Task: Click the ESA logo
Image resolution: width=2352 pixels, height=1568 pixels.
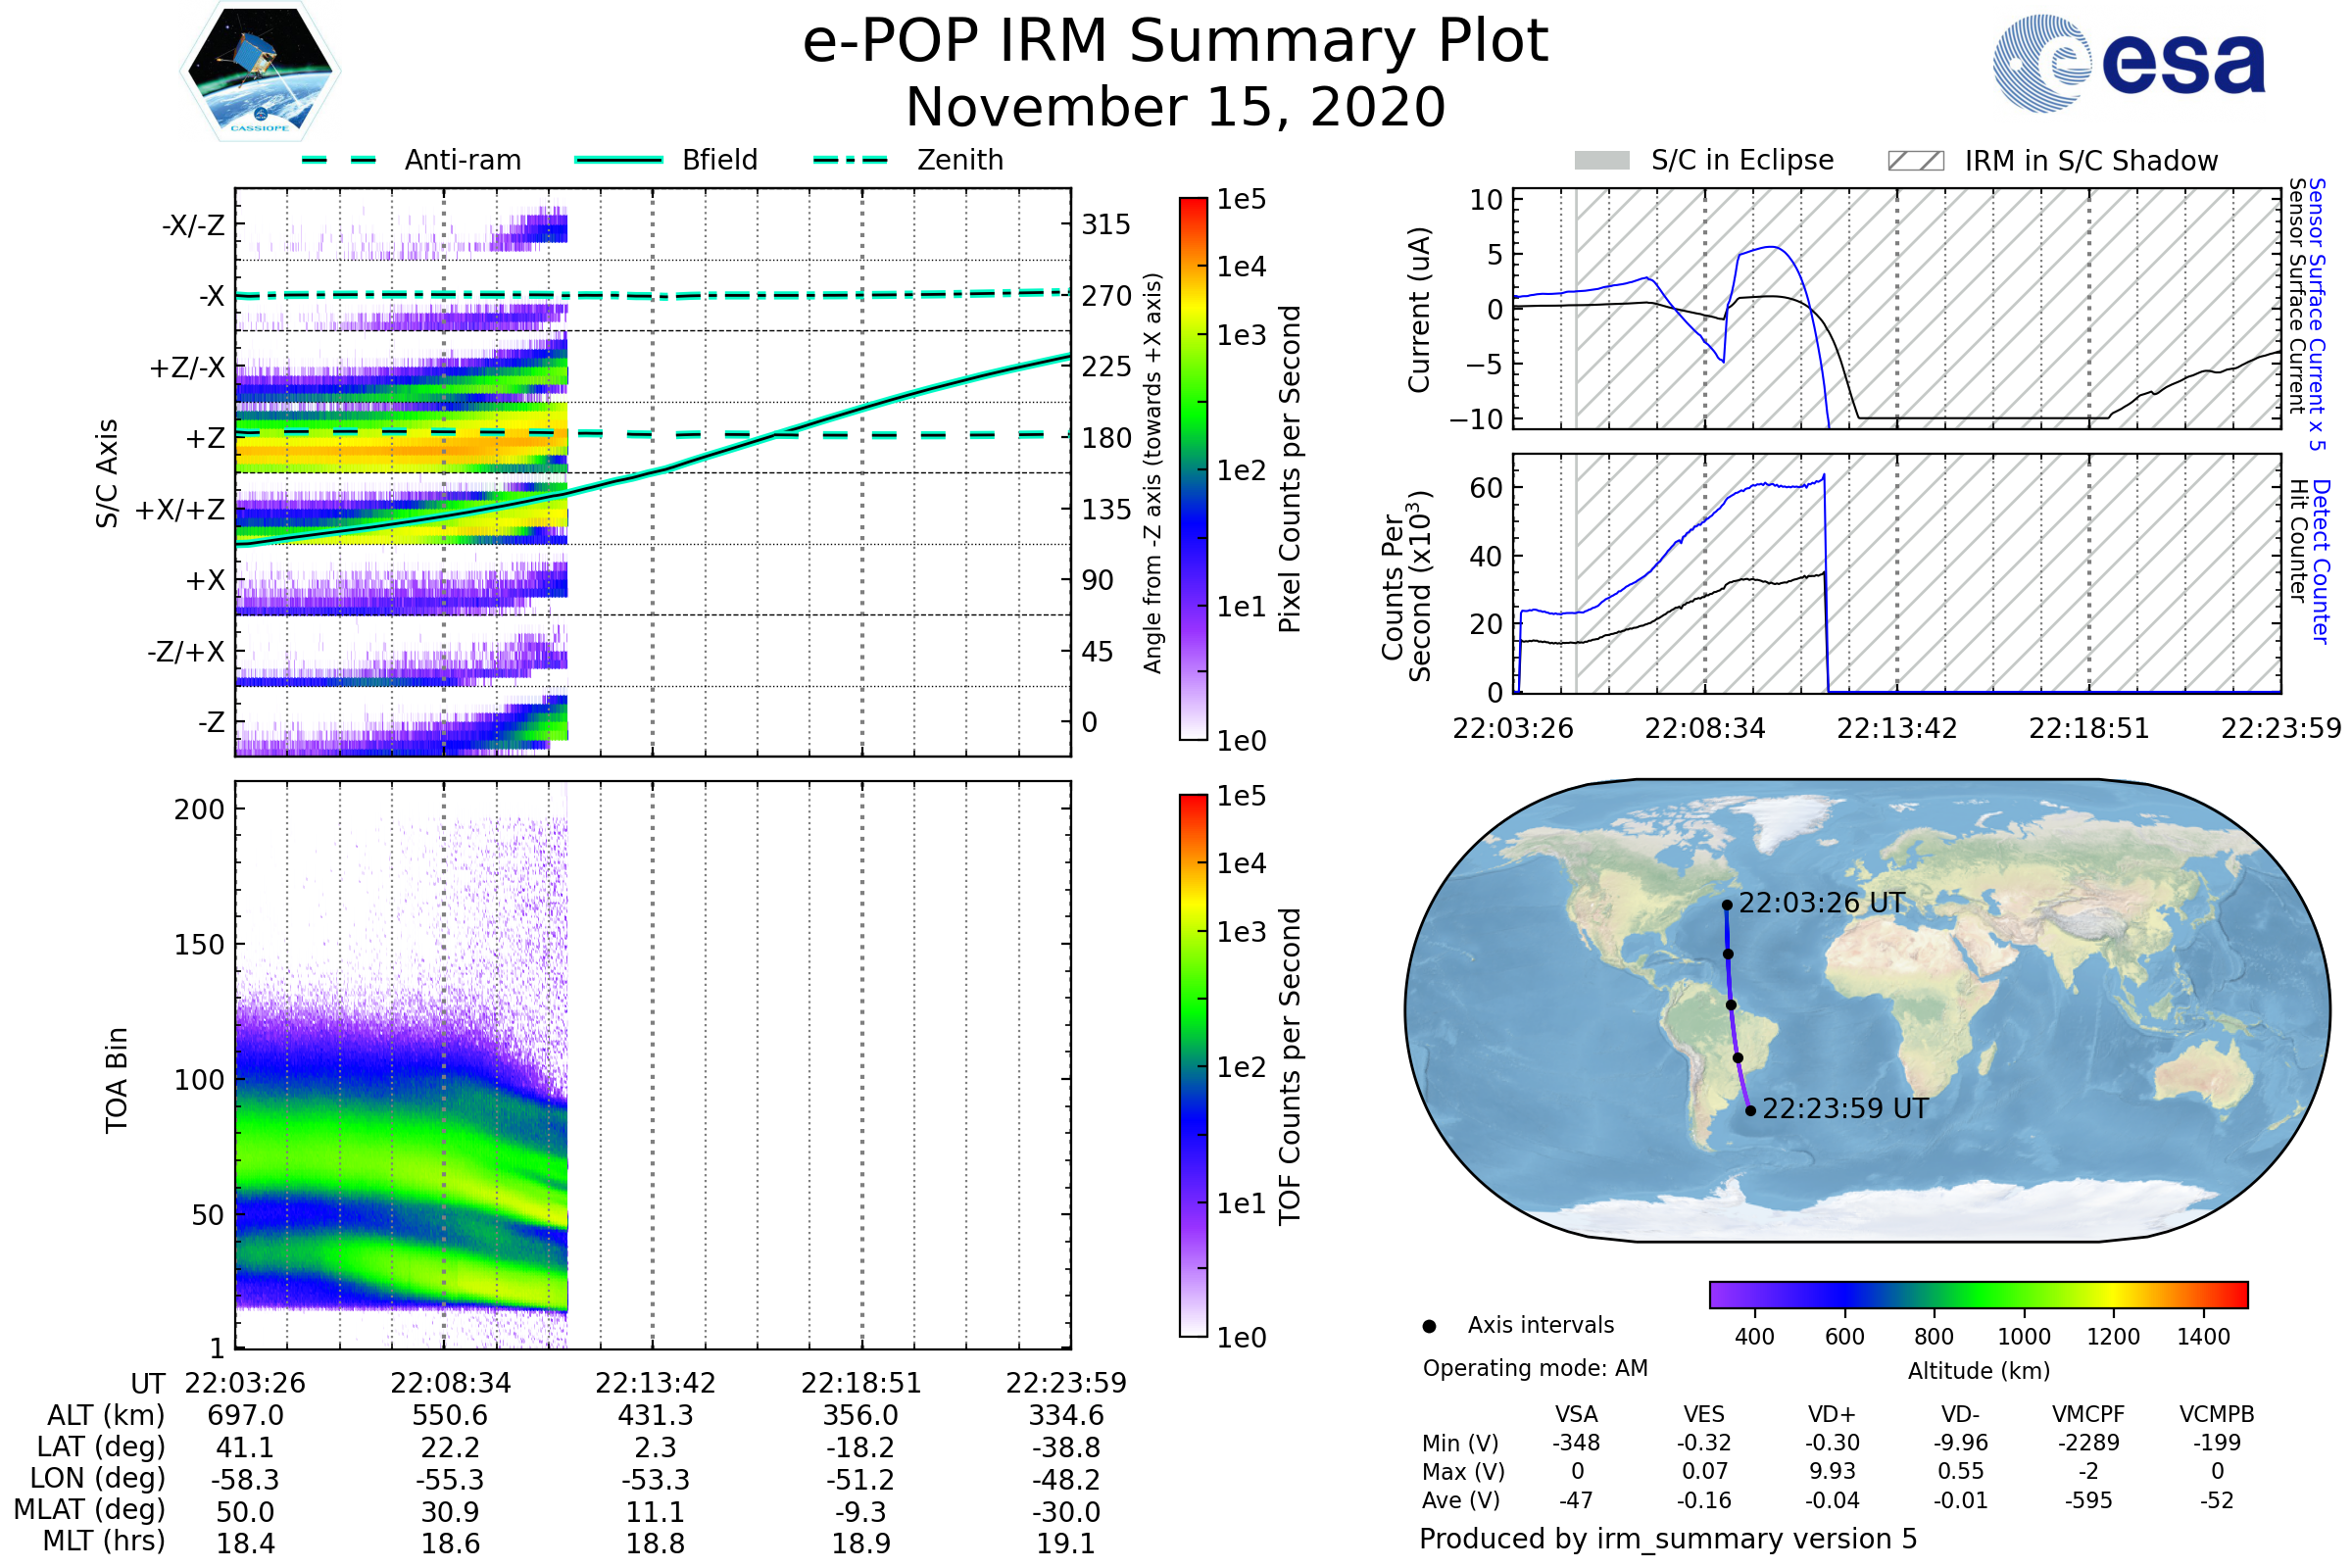Action: pos(2130,63)
